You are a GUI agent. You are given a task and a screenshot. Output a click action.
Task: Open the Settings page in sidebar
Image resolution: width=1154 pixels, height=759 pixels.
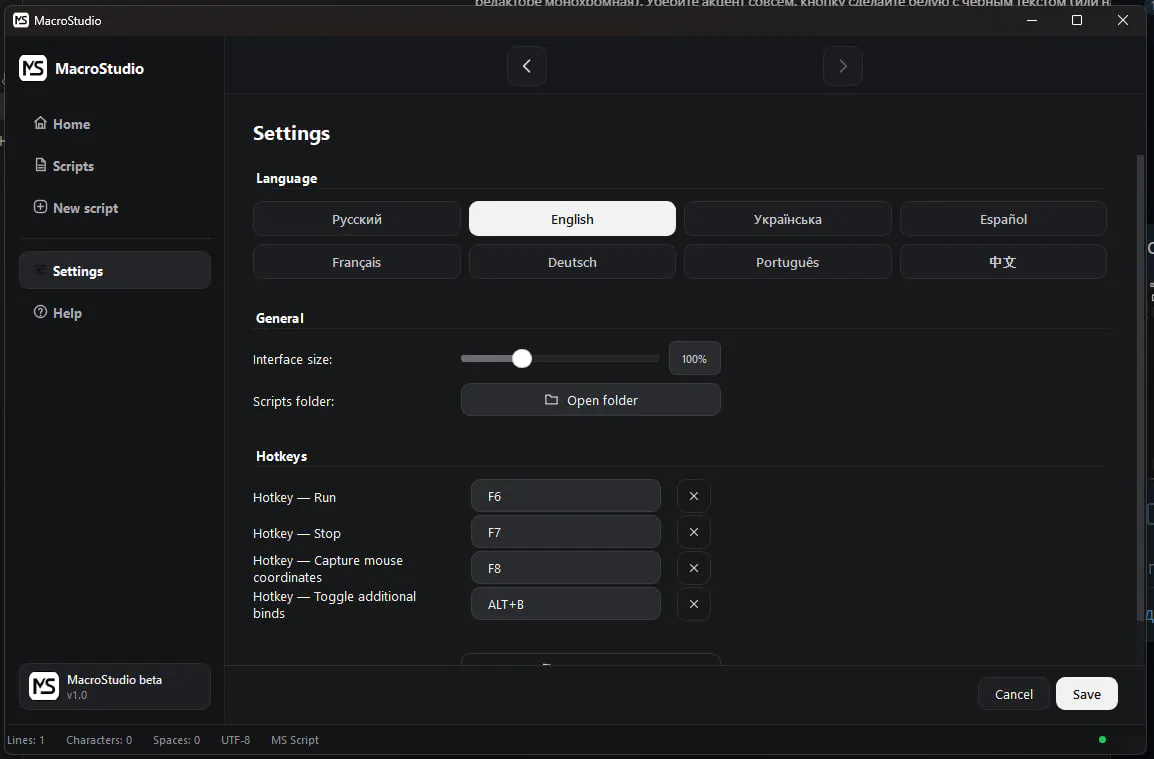115,270
